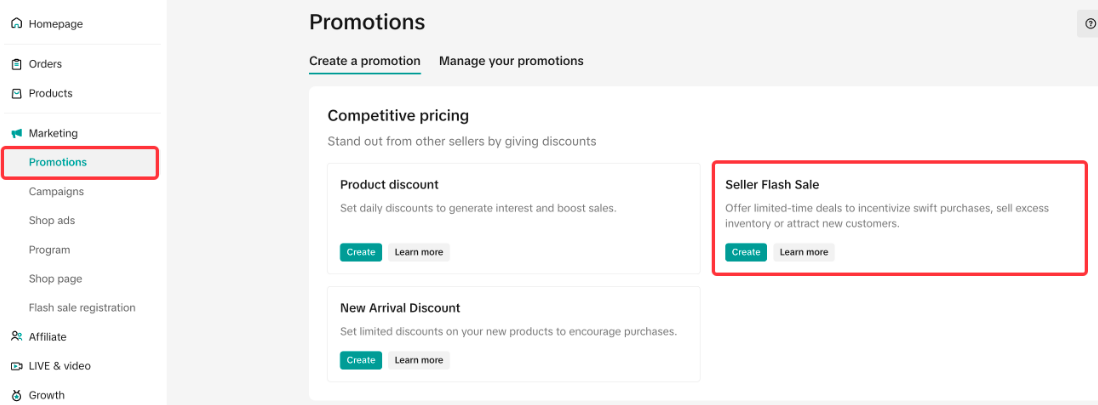
Task: Go to Shop ads in sidebar
Action: [52, 220]
